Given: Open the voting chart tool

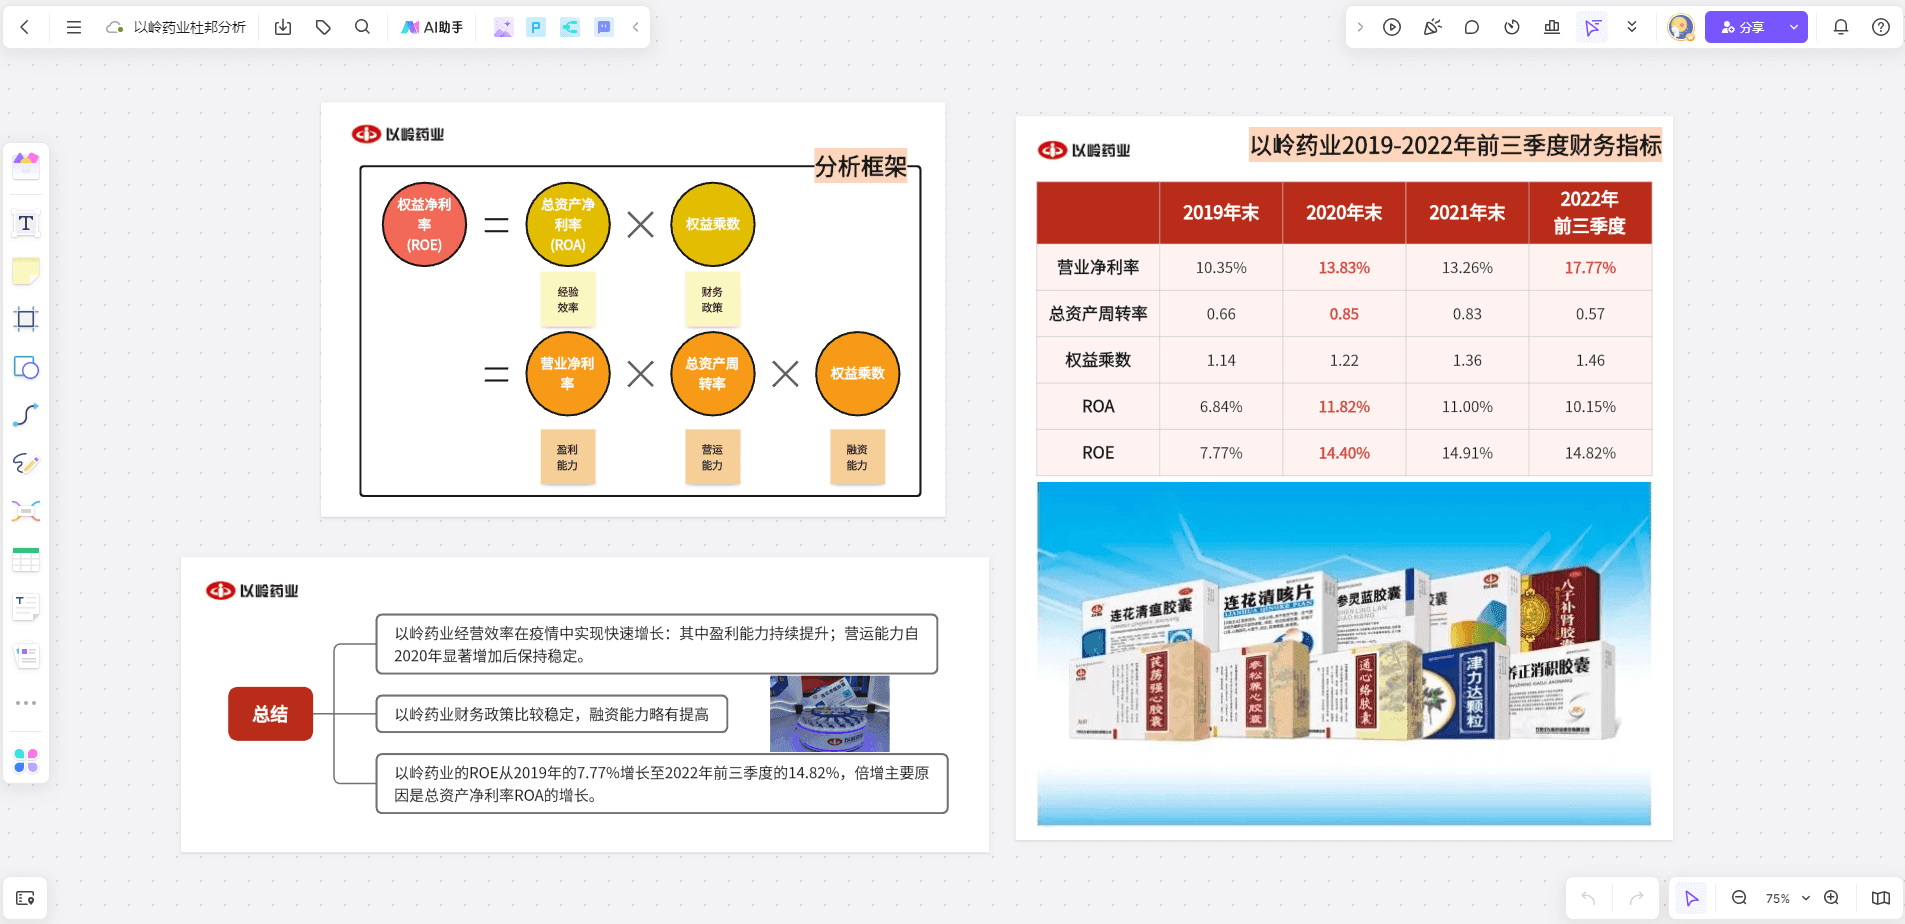Looking at the screenshot, I should (1552, 27).
